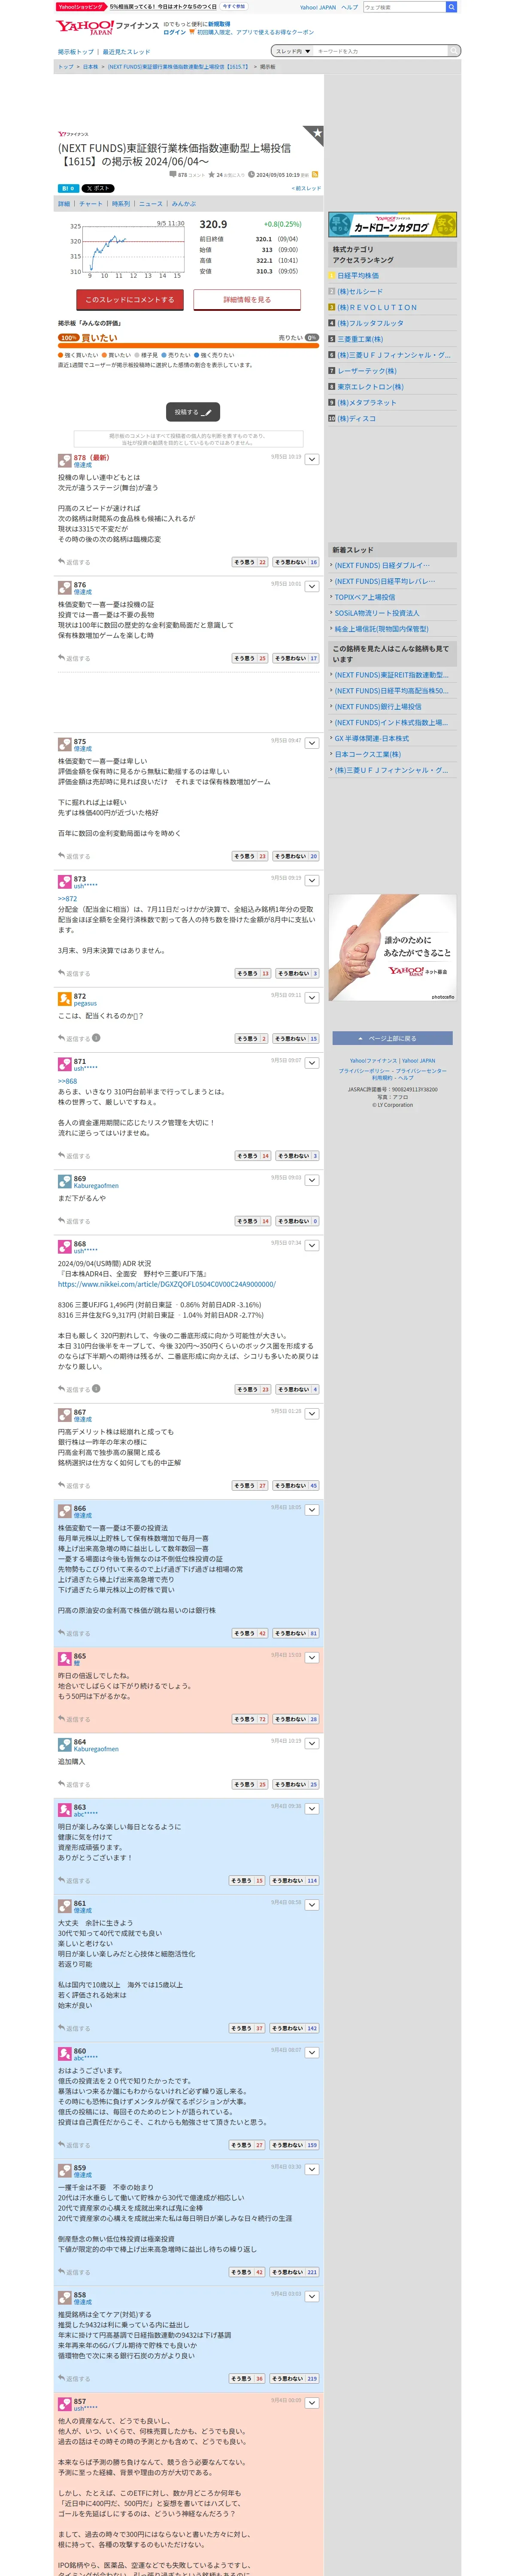Vote そう思わない on post 878
Screen dimensions: 515x2576
(x=296, y=562)
